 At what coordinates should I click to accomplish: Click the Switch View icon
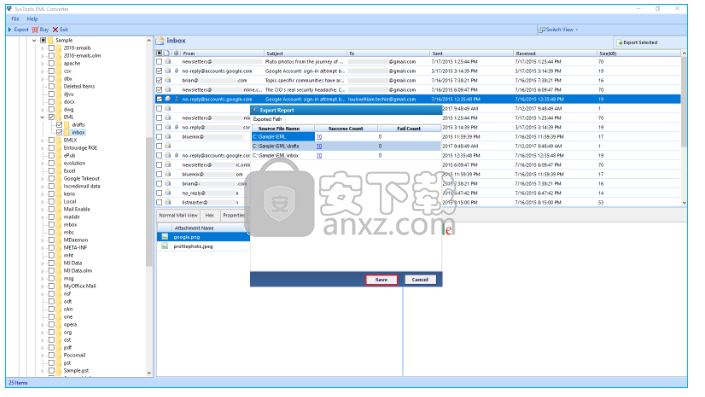[x=542, y=30]
